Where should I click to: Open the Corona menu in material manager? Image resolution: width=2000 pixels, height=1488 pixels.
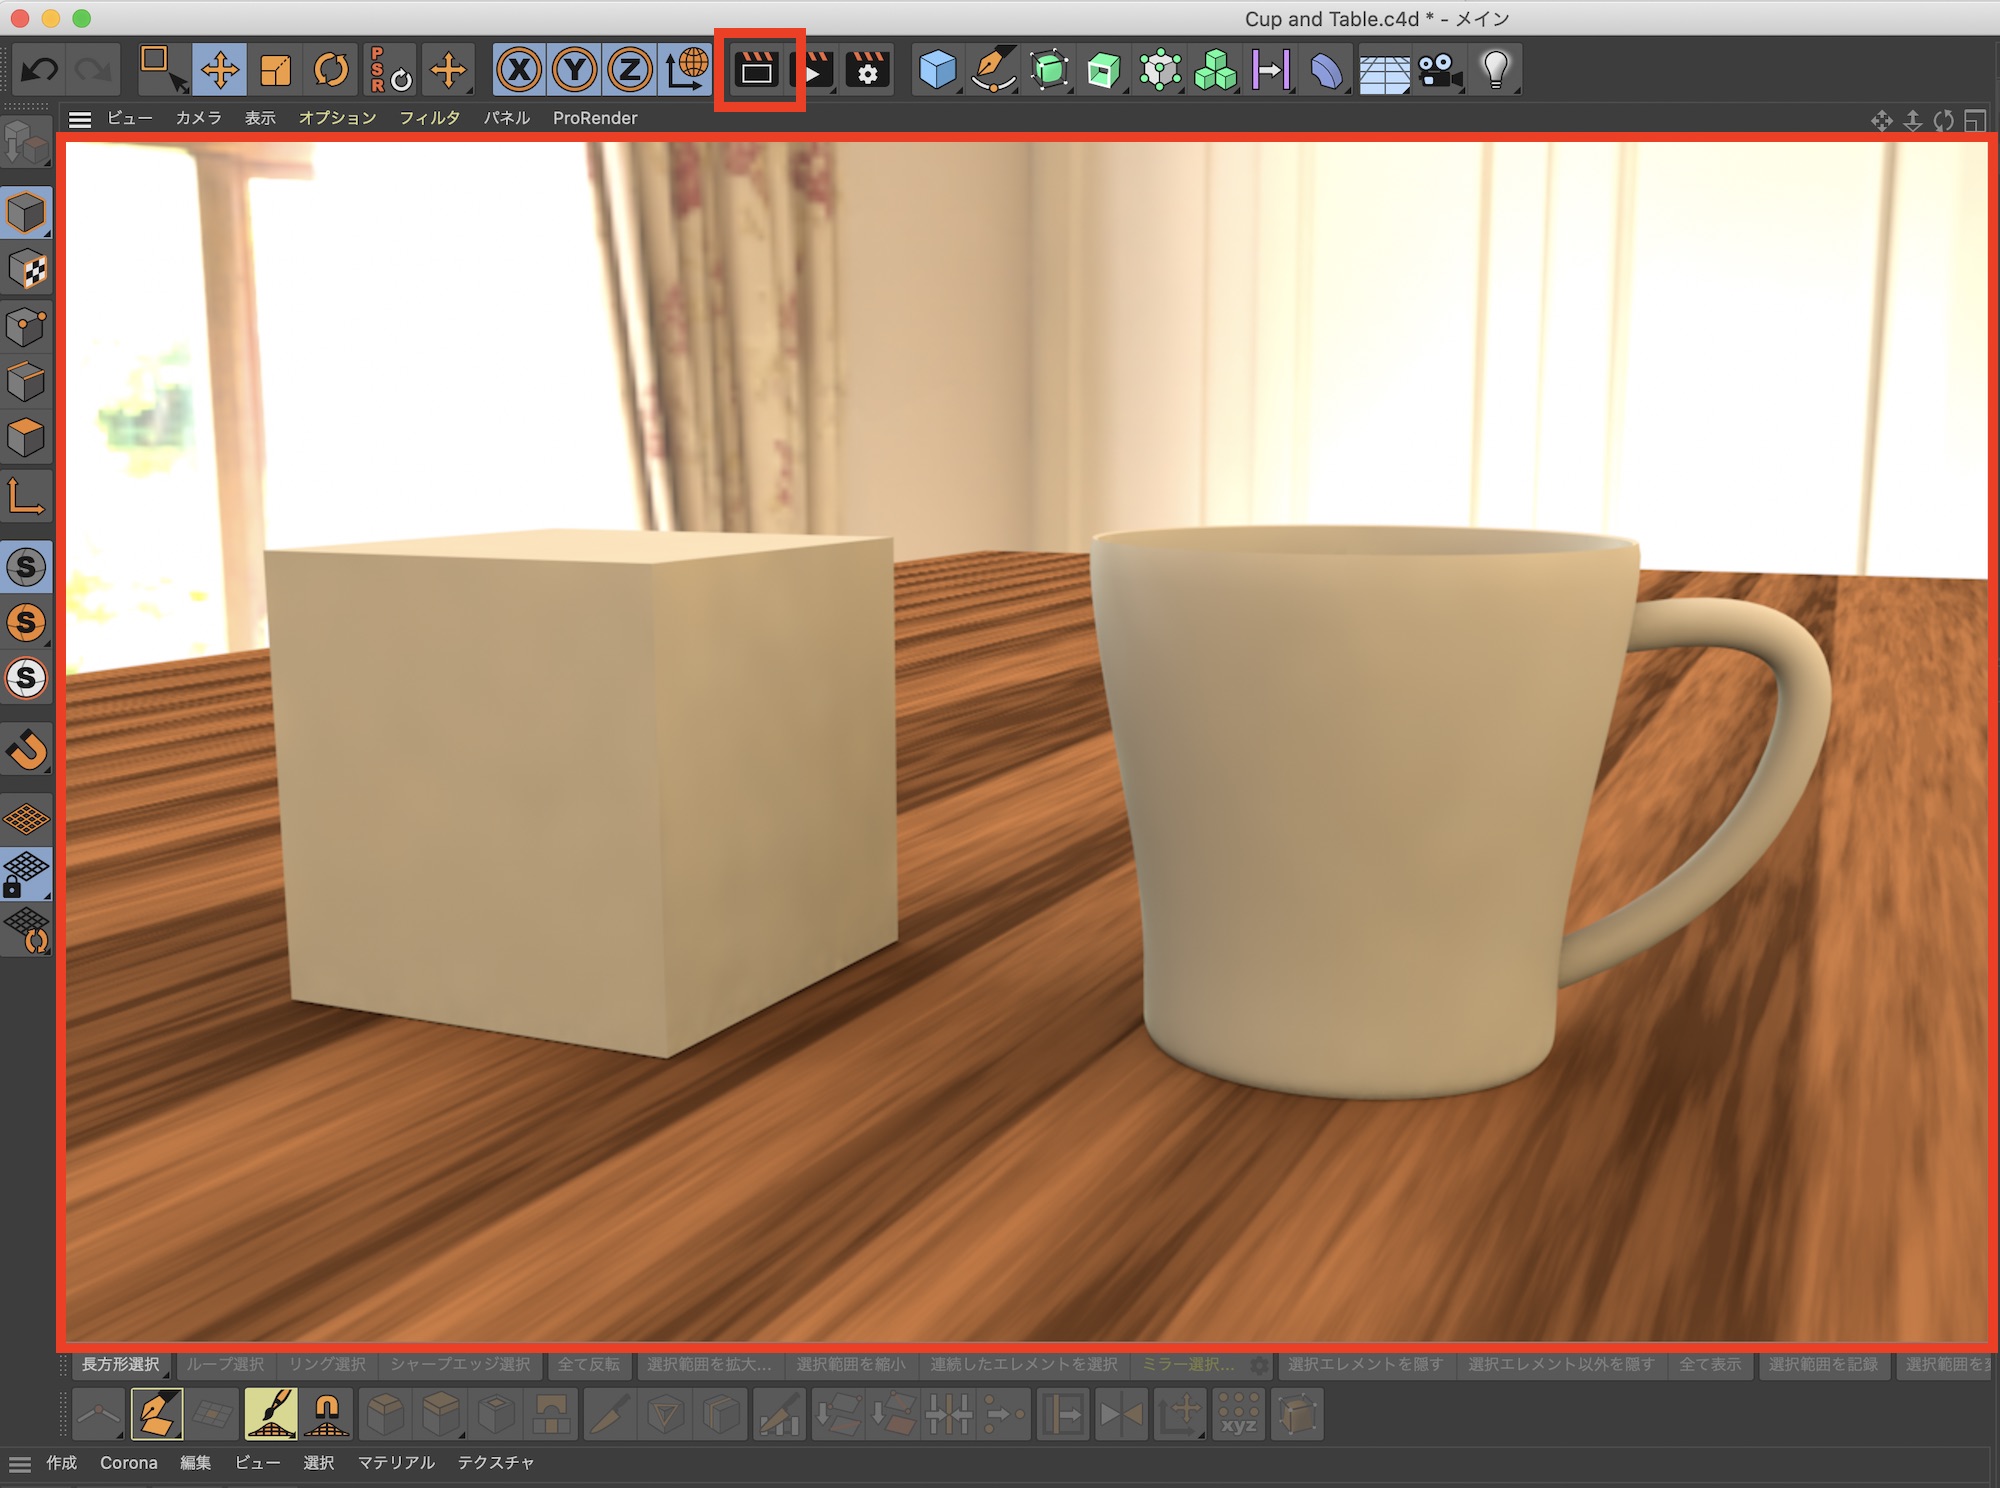tap(128, 1463)
